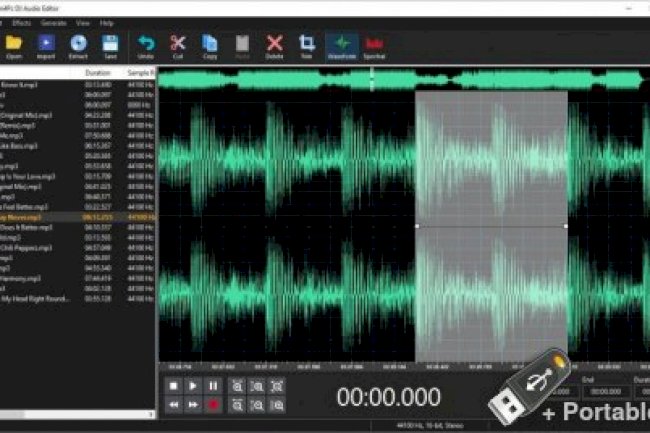Start recording with the red Record button
This screenshot has height=433, width=650.
point(213,405)
